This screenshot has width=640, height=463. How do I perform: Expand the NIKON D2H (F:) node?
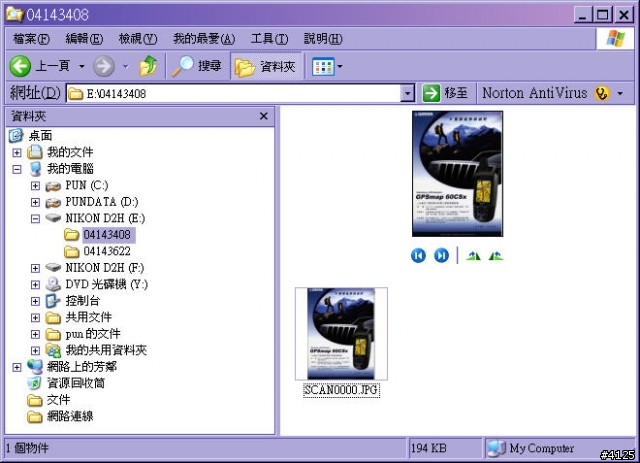tap(36, 268)
